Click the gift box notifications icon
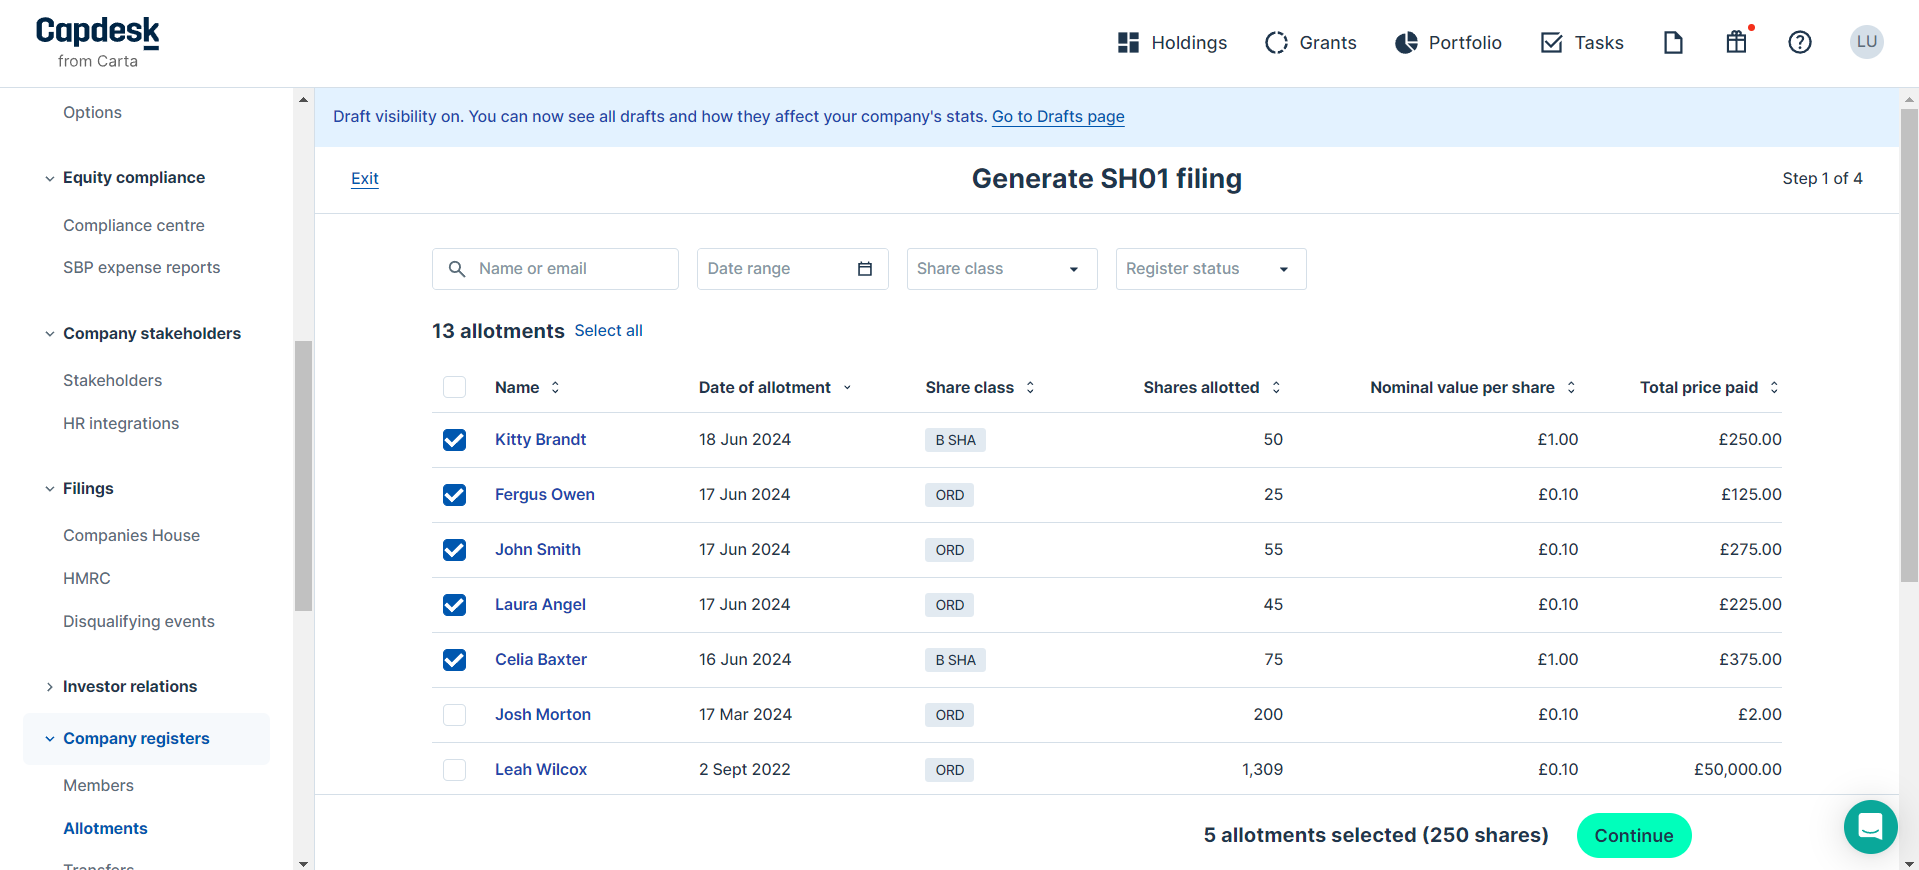This screenshot has width=1919, height=870. point(1736,42)
